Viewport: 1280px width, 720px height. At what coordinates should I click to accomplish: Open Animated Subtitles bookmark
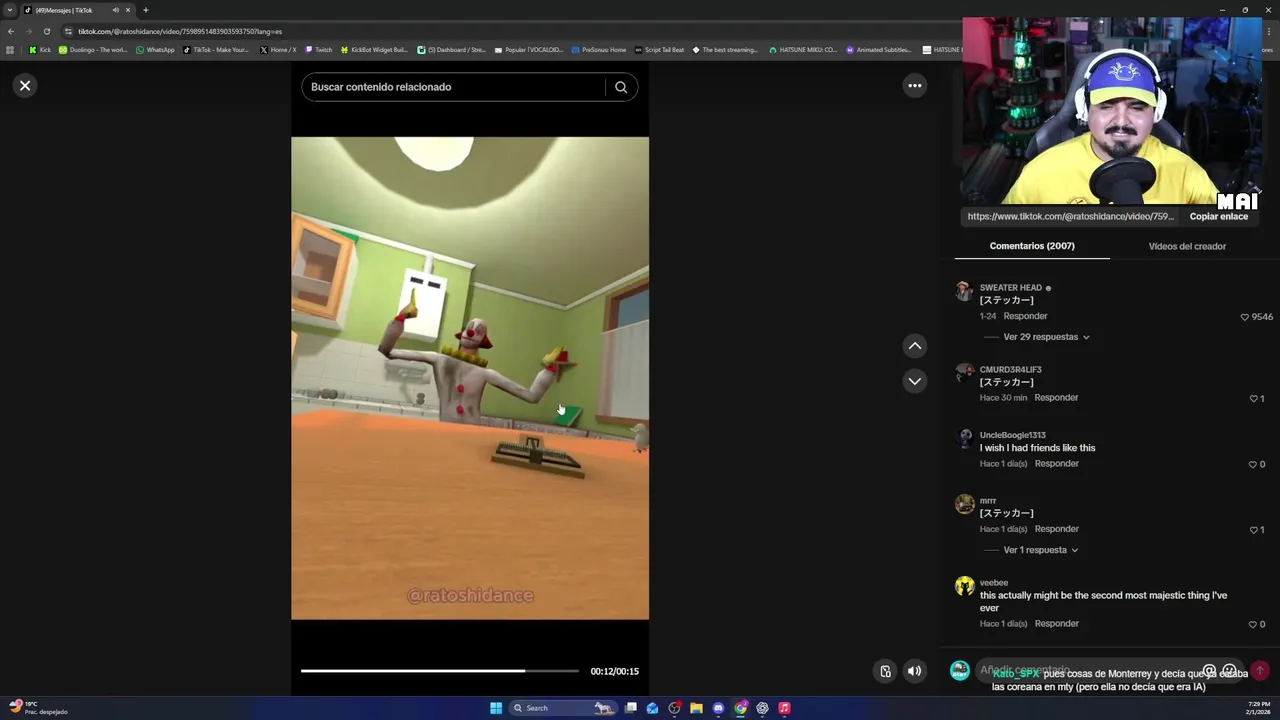(879, 50)
